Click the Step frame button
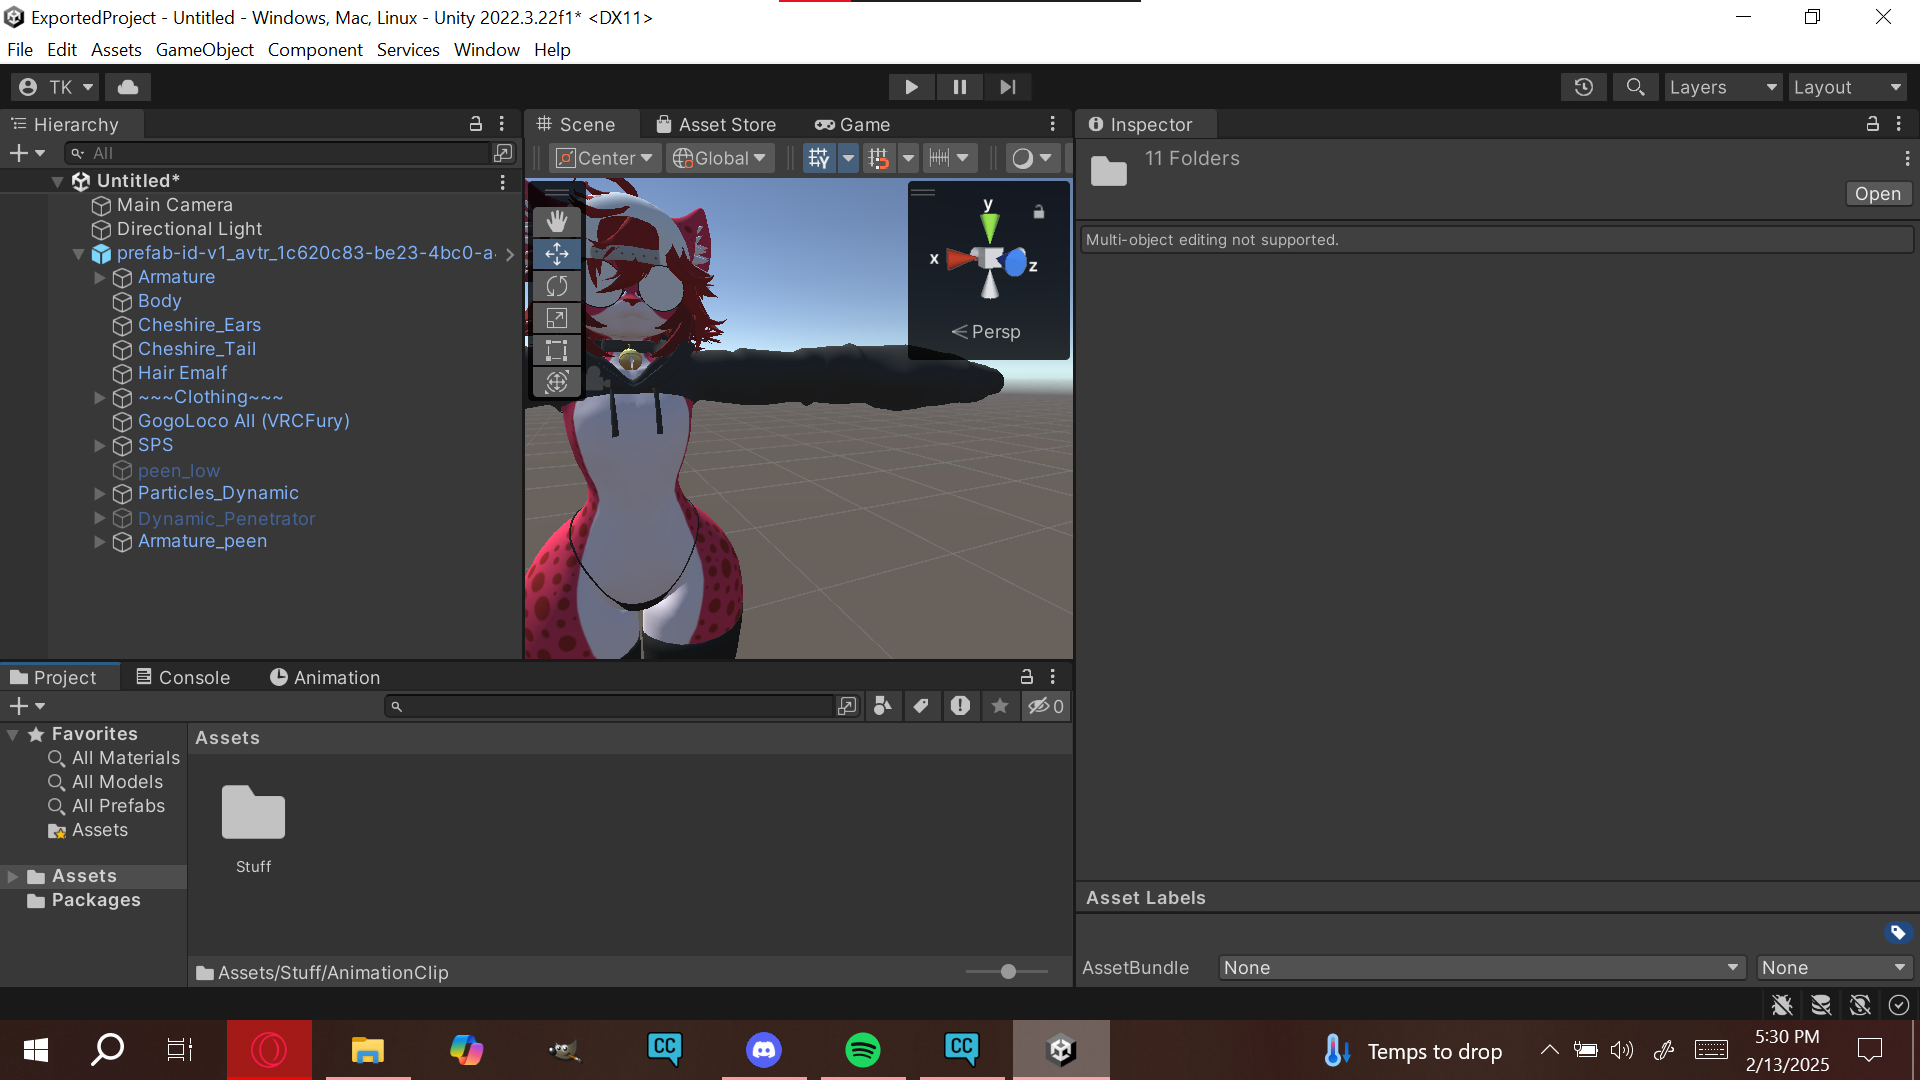The height and width of the screenshot is (1080, 1920). click(x=1008, y=87)
